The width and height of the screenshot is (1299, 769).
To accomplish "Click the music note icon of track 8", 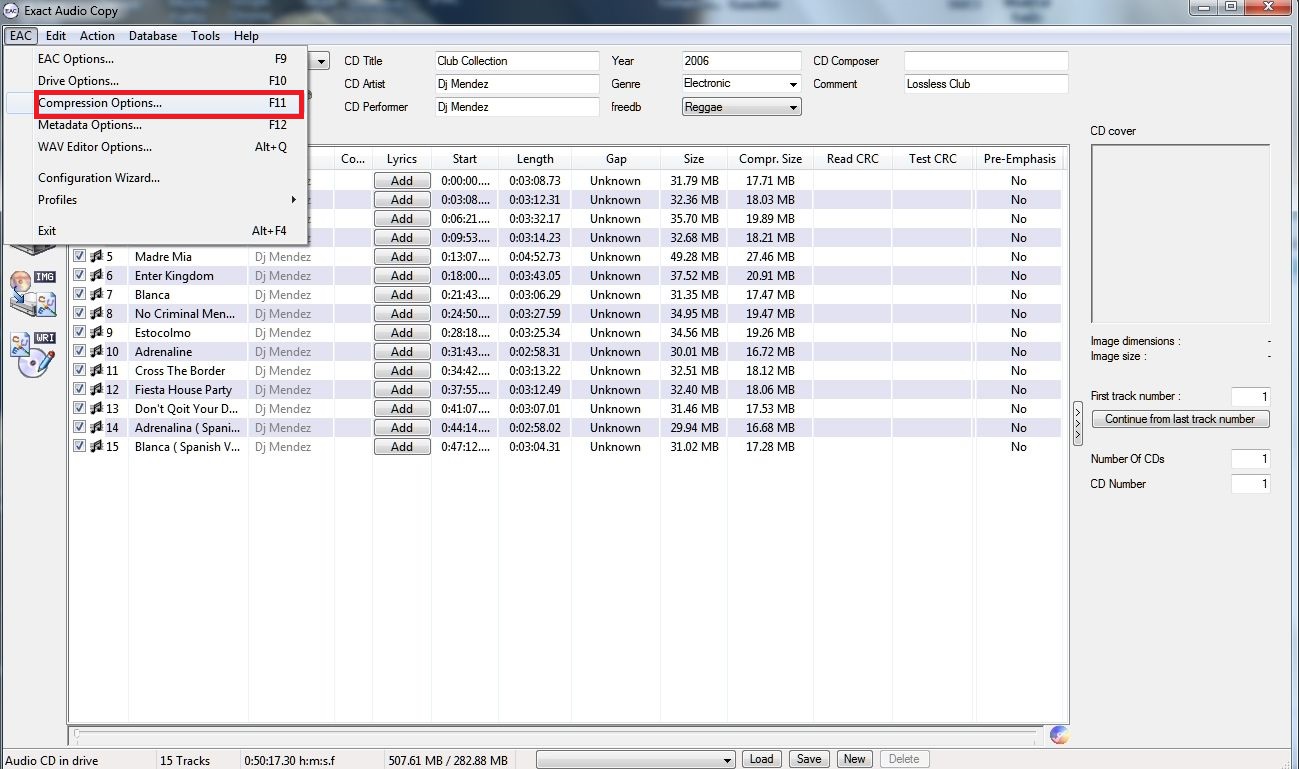I will click(97, 314).
